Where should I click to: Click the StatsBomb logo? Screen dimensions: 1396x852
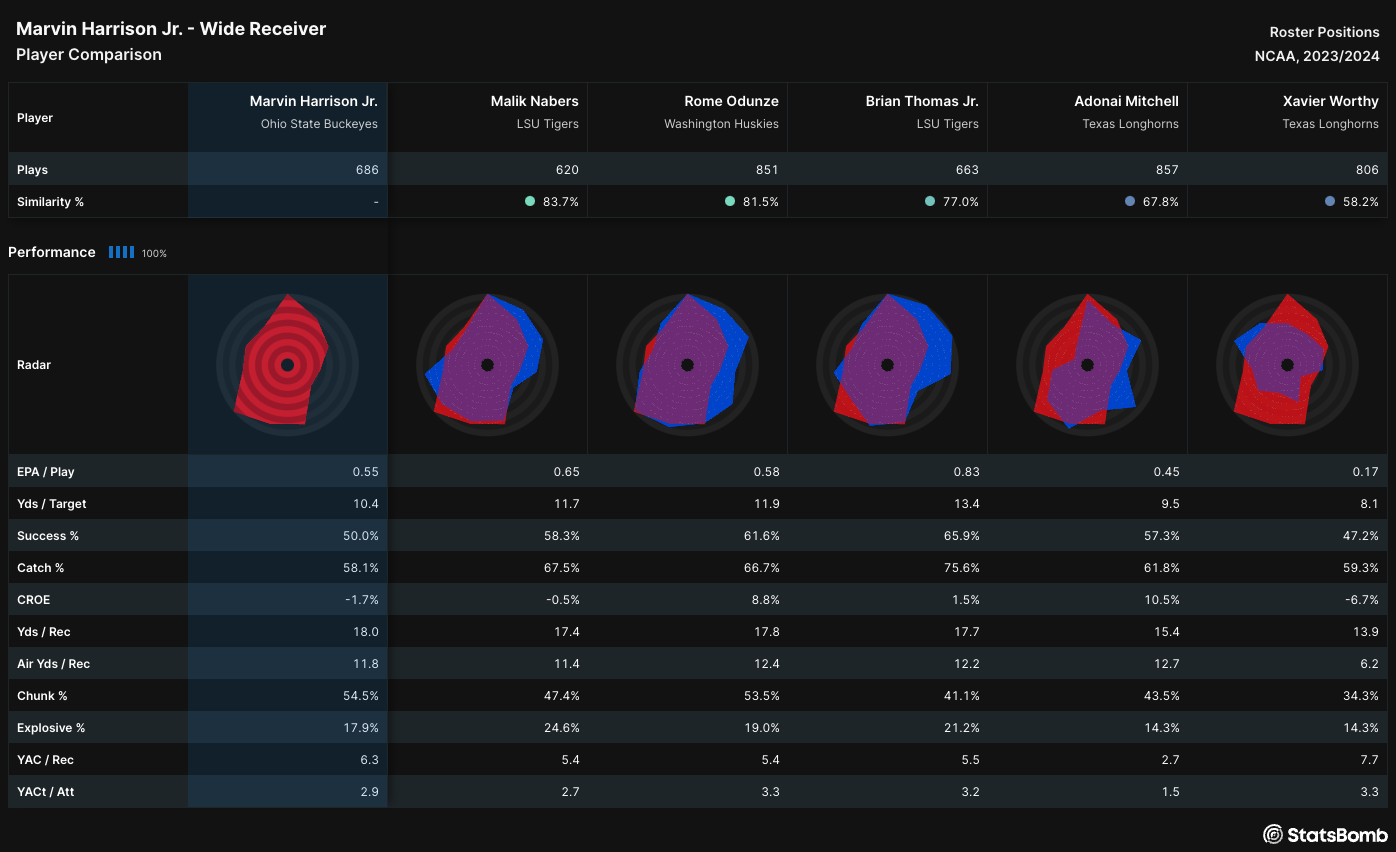coord(1325,834)
